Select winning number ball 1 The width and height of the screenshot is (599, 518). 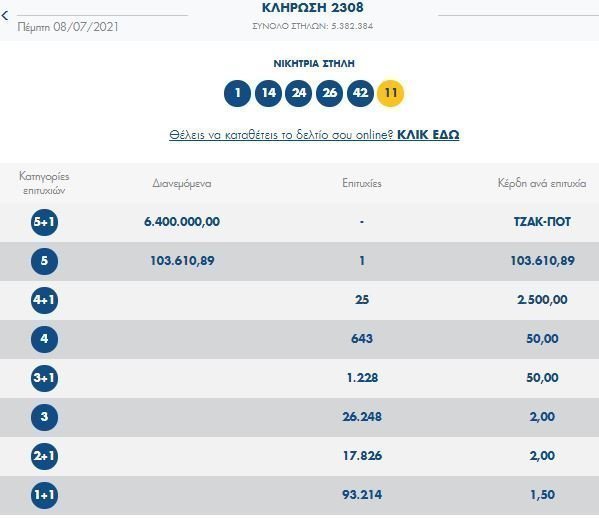[x=237, y=93]
